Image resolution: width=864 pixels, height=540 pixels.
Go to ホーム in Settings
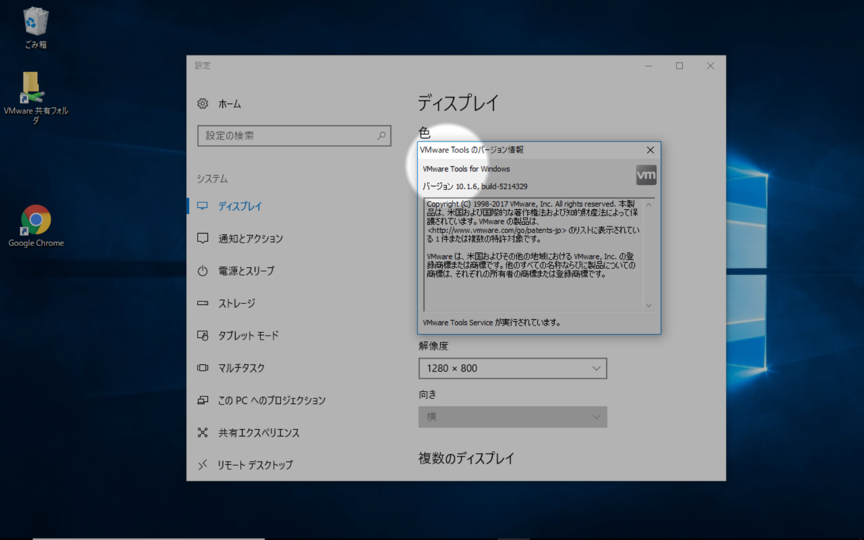click(x=230, y=104)
